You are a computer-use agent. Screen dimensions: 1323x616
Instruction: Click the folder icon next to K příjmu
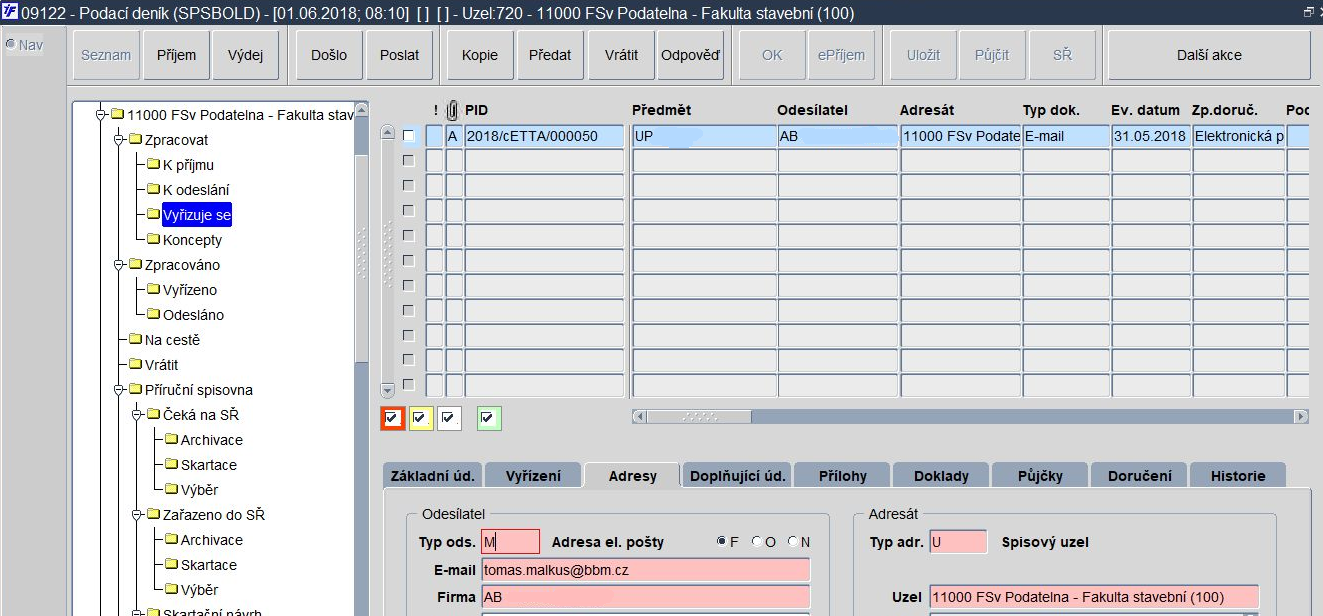click(153, 164)
